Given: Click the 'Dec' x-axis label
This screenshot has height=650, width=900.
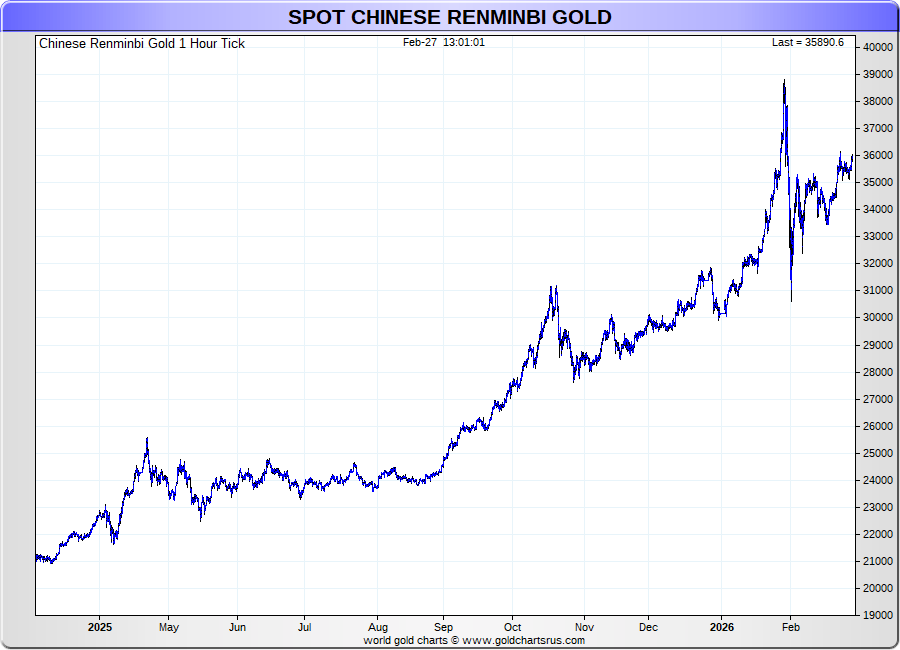Looking at the screenshot, I should (648, 627).
